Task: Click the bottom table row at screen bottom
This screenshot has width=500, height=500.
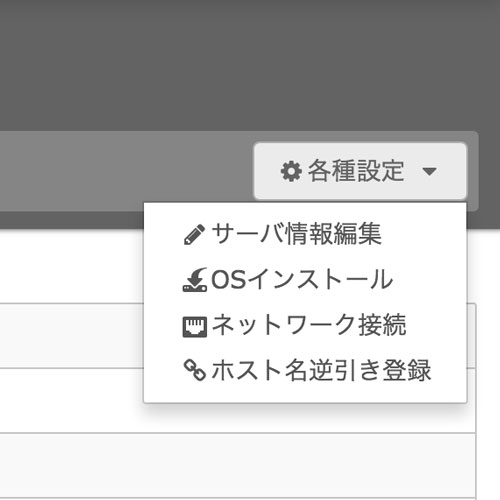Action: (x=237, y=499)
